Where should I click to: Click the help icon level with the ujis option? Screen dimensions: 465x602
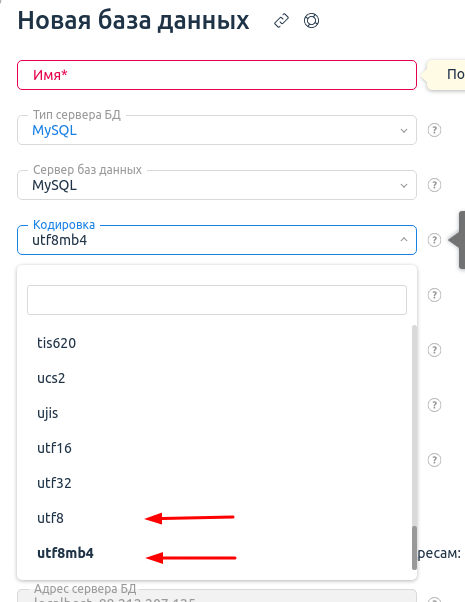coord(434,405)
